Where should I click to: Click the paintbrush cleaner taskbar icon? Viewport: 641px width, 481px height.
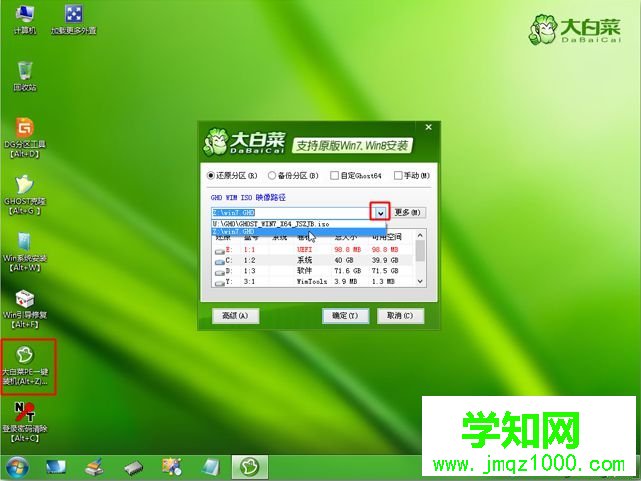tap(94, 467)
